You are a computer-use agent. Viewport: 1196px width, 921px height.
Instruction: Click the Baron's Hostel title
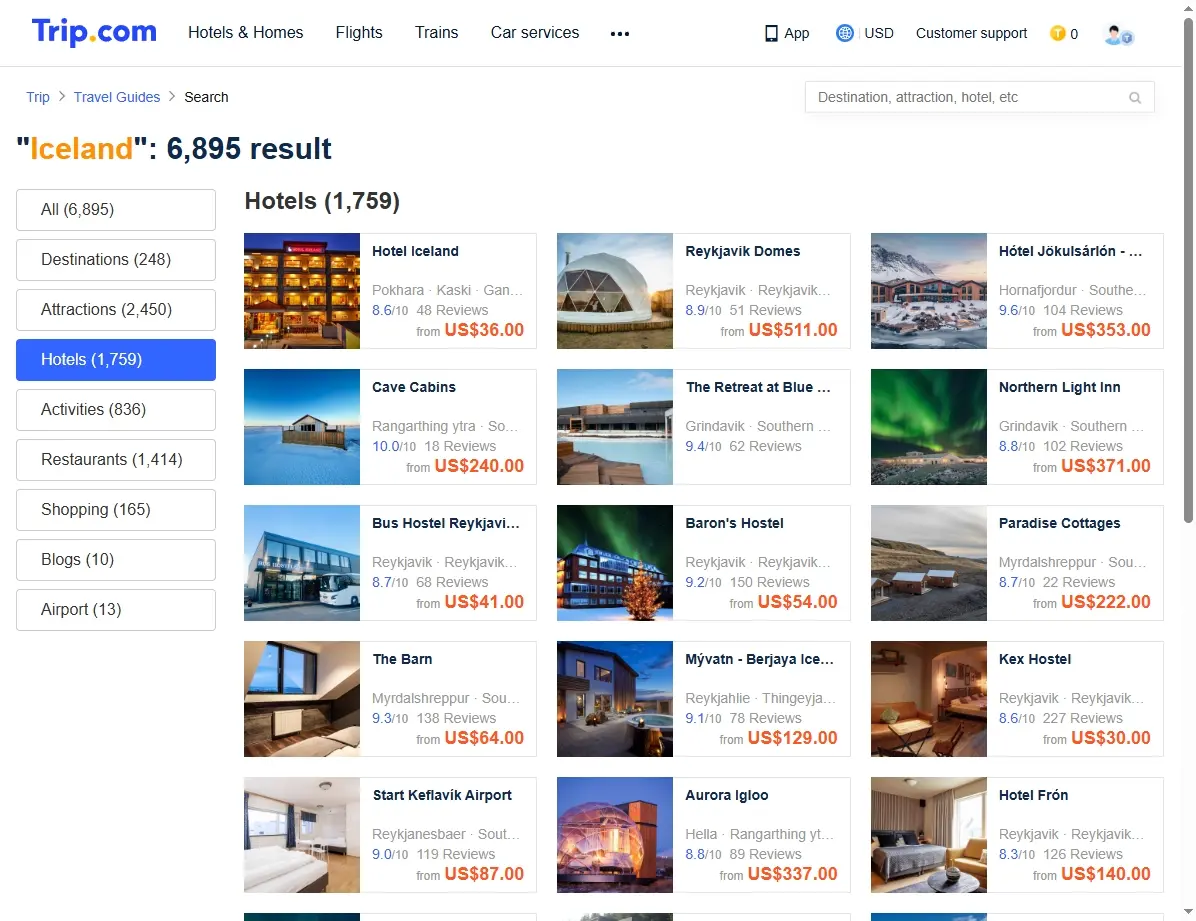734,523
